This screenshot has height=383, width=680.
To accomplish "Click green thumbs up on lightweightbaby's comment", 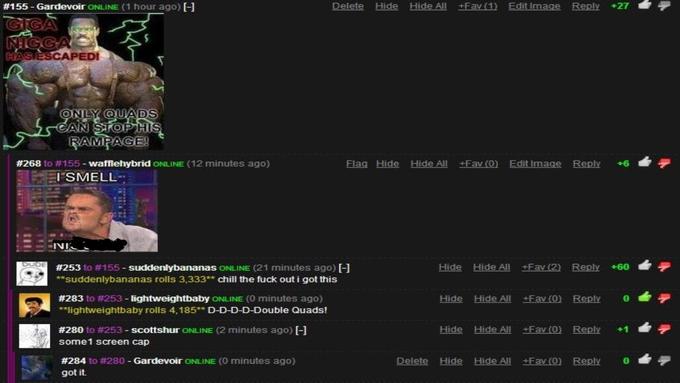I will pyautogui.click(x=644, y=297).
